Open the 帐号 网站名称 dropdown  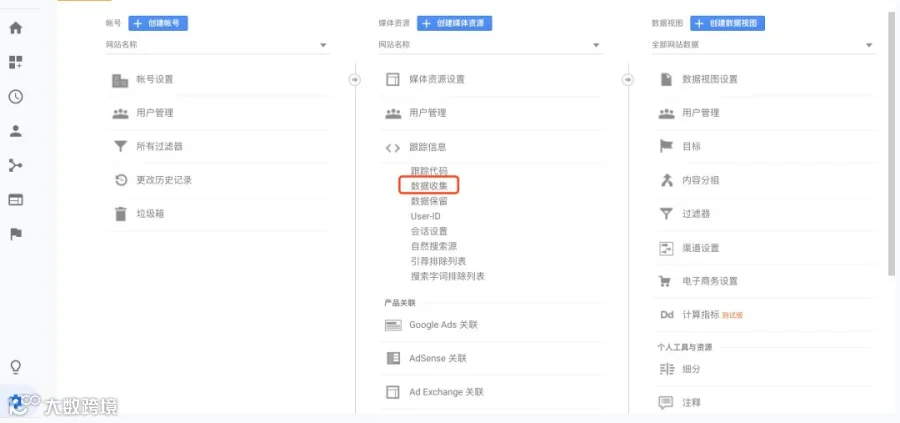[216, 45]
